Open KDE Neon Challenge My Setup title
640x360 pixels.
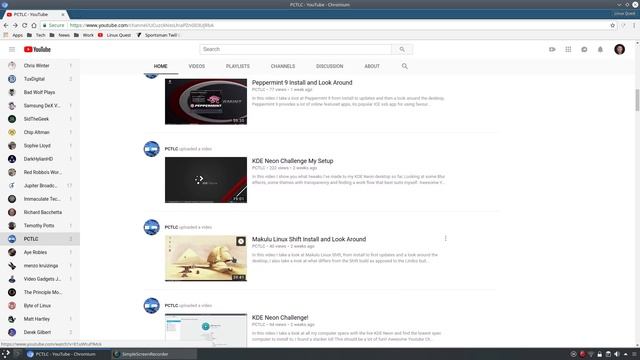coord(292,161)
